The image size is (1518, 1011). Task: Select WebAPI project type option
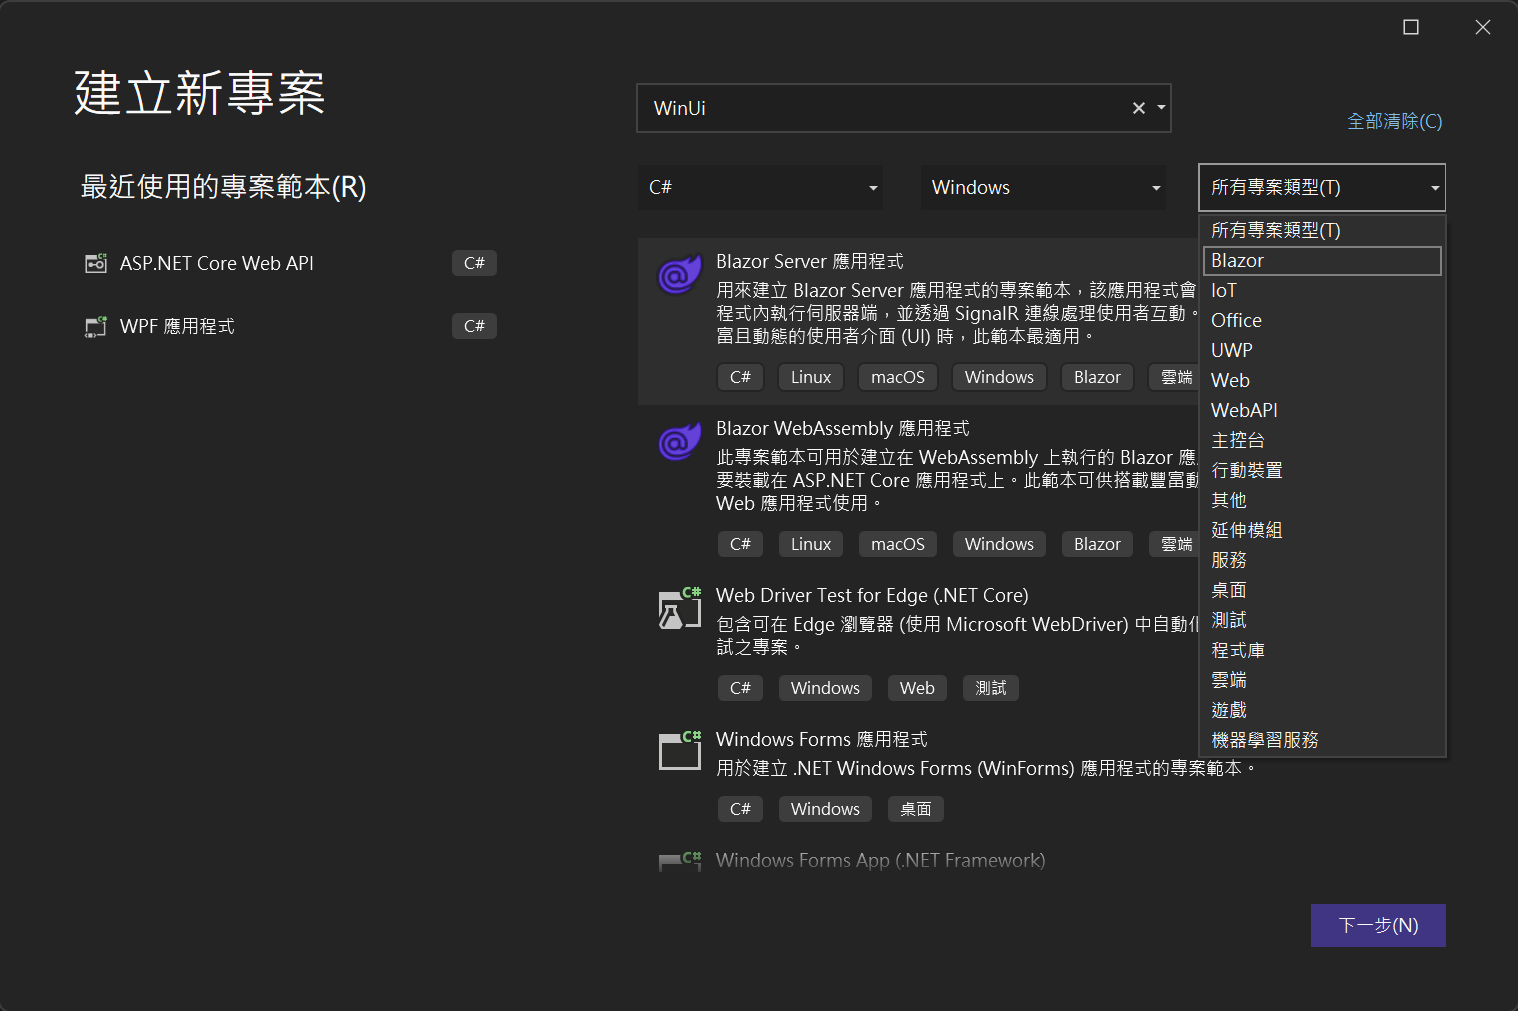coord(1322,410)
